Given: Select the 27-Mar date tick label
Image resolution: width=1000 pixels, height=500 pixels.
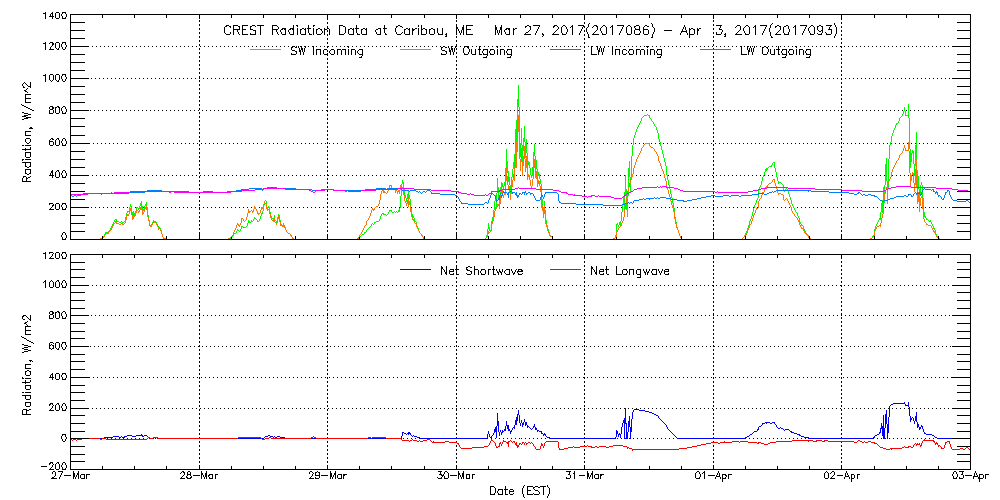Looking at the screenshot, I should click(71, 477).
